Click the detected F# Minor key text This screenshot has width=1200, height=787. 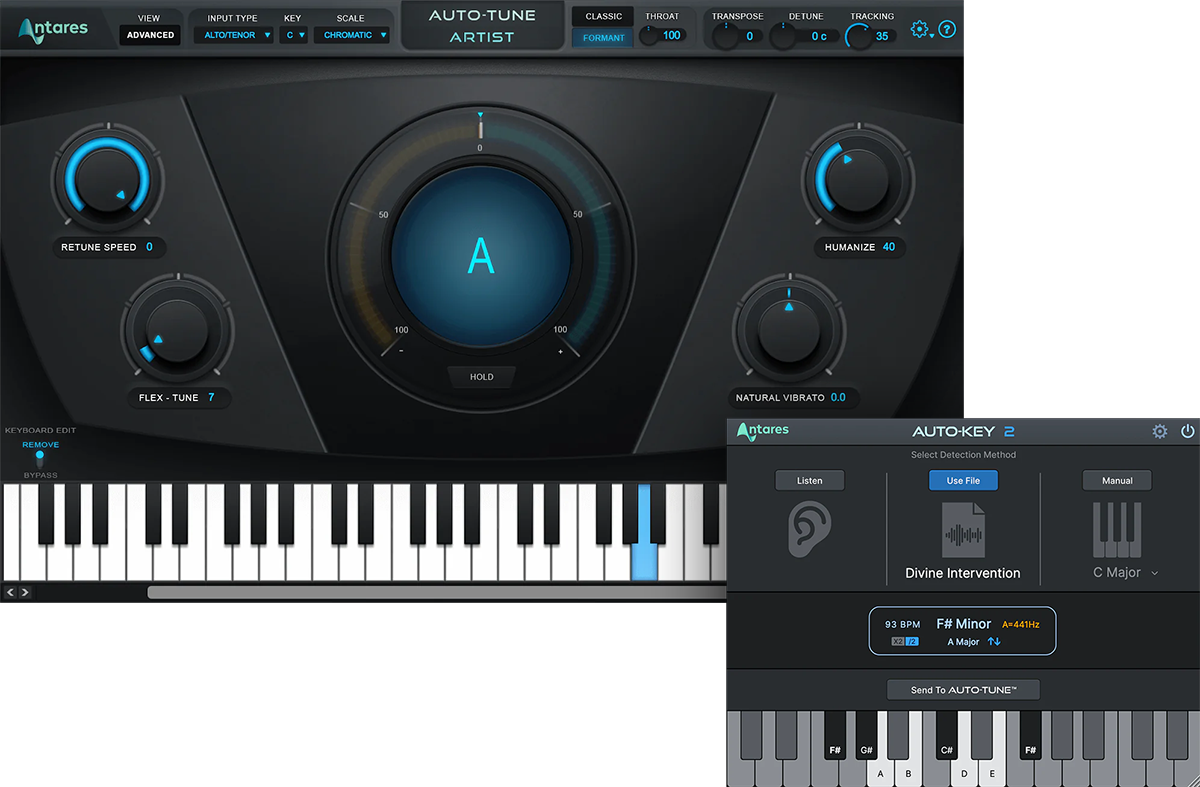coord(964,624)
